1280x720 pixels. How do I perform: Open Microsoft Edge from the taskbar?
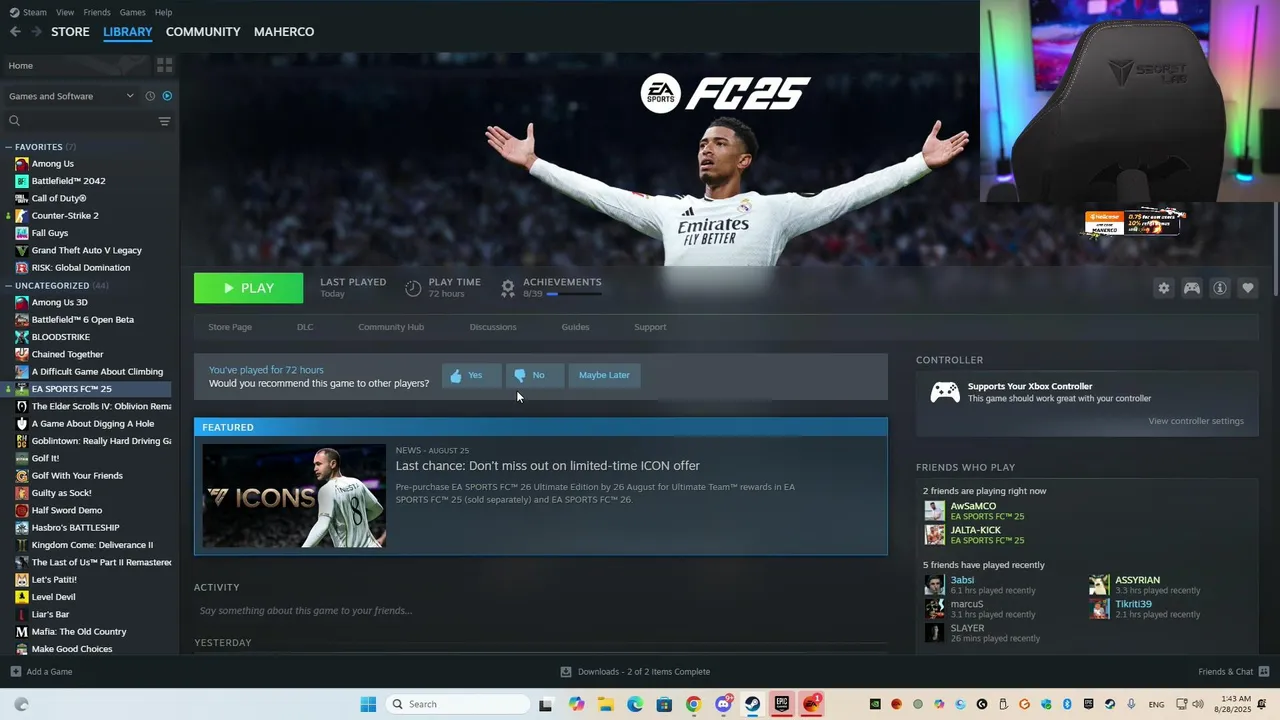(635, 704)
